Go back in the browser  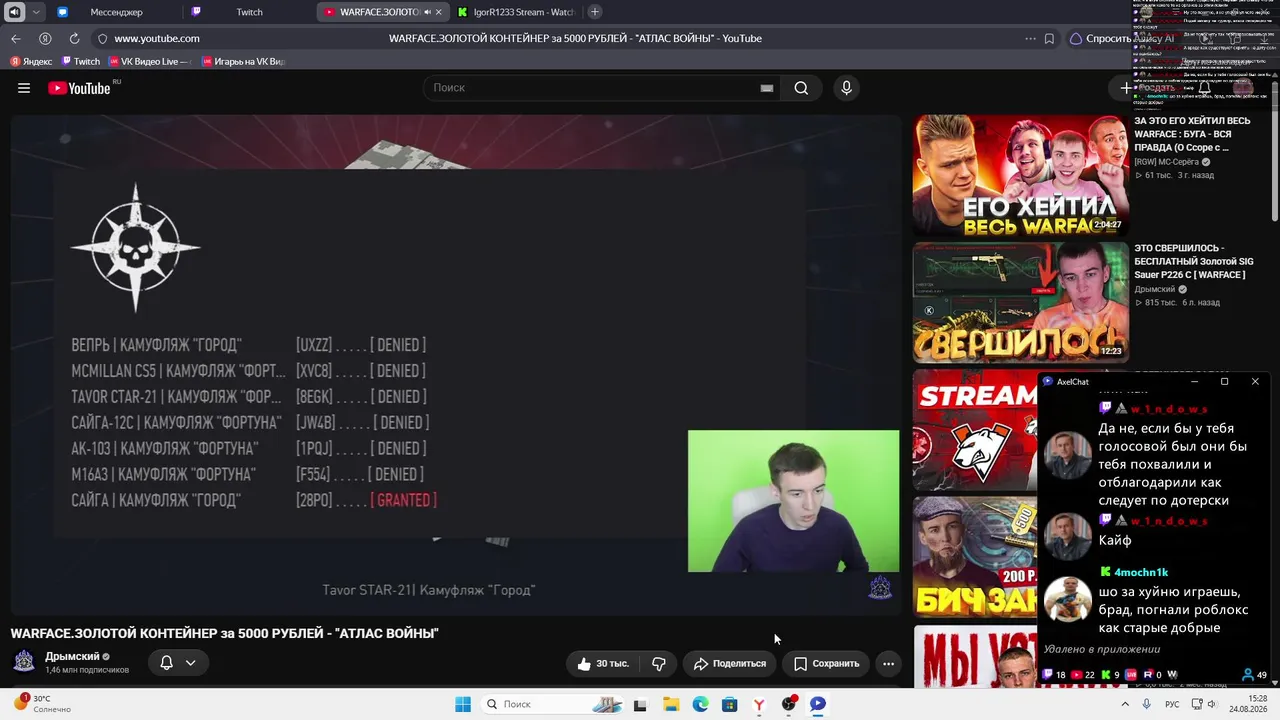[x=16, y=38]
